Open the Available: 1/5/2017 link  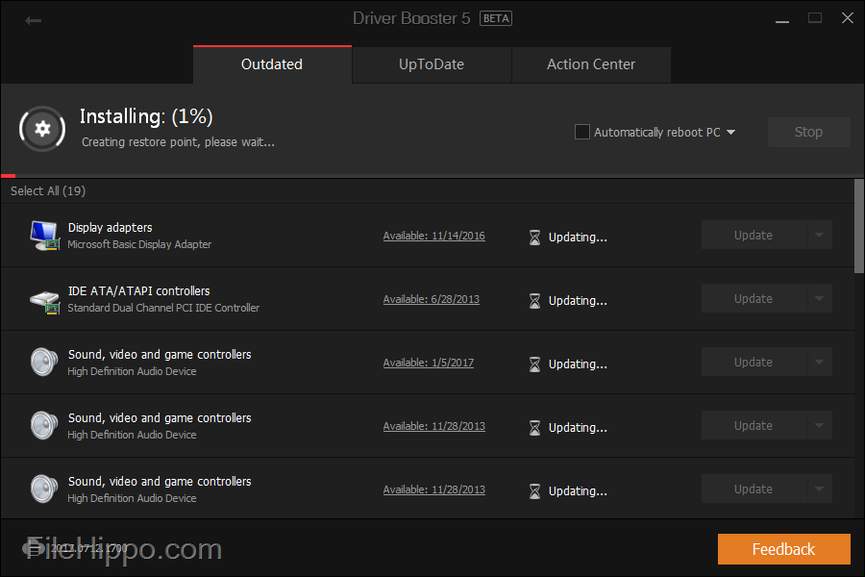coord(429,363)
